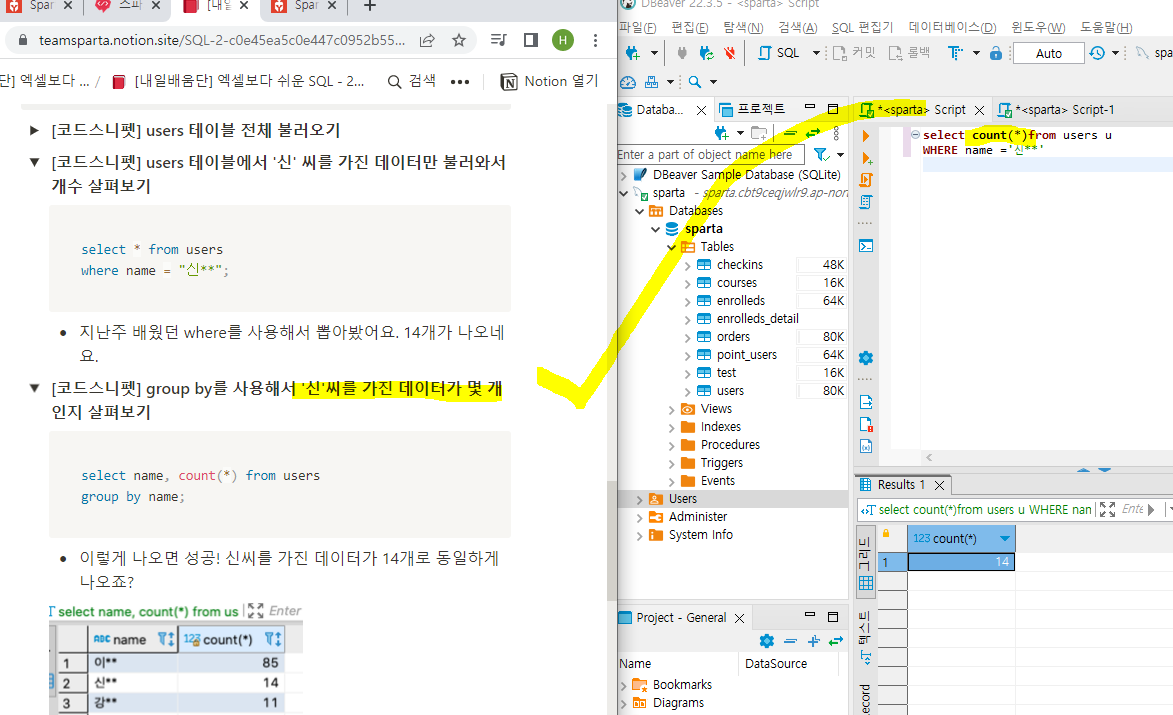1173x715 pixels.
Task: Select the enrolleds_detail table
Action: point(757,319)
